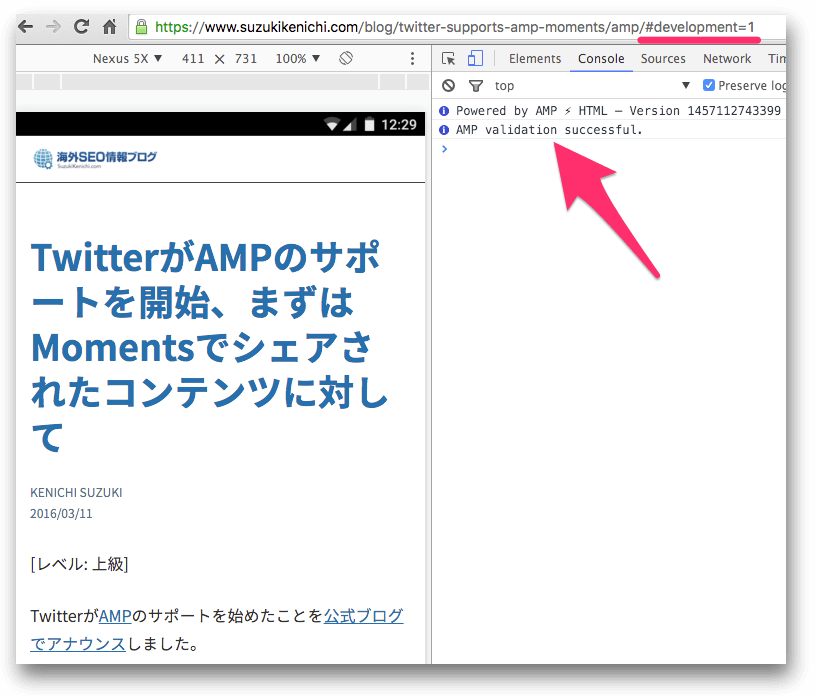Click the info icon beside AMP validation
The height and width of the screenshot is (696, 816).
pyautogui.click(x=444, y=130)
